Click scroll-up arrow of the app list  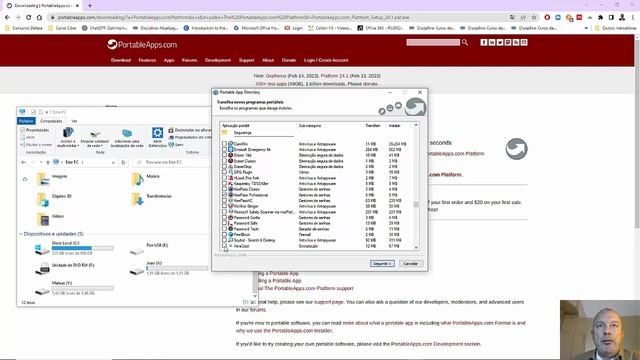[x=416, y=125]
